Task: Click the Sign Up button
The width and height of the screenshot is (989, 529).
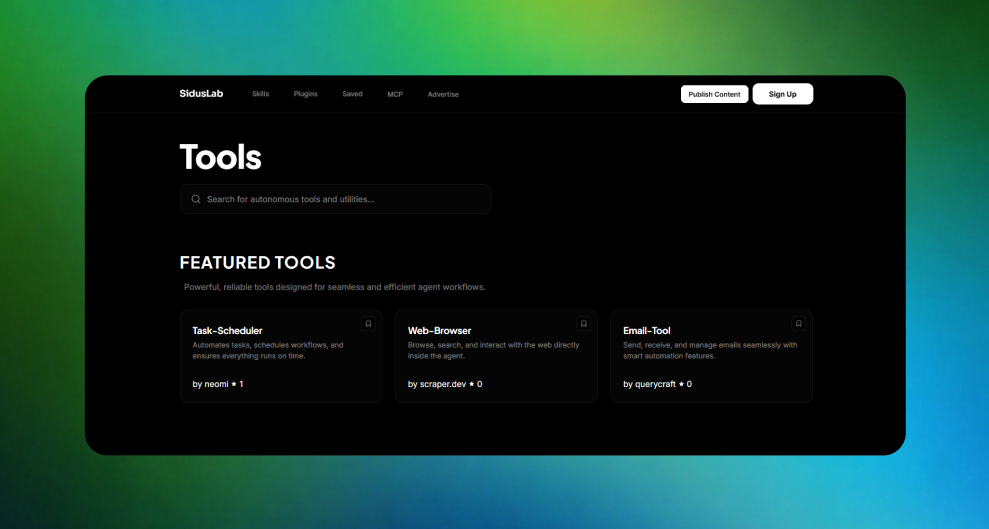Action: [783, 94]
